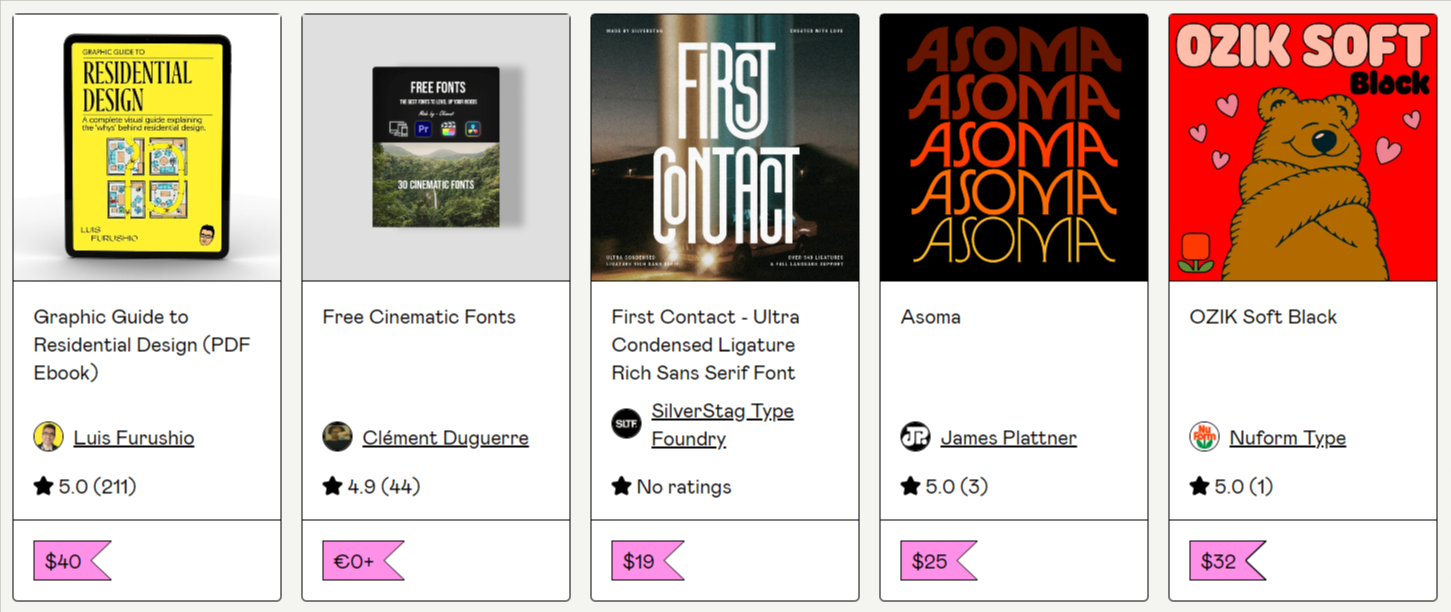Click the OZIK Soft Black bear thumbnail
Screen dimensions: 1451x612
pyautogui.click(x=1302, y=146)
